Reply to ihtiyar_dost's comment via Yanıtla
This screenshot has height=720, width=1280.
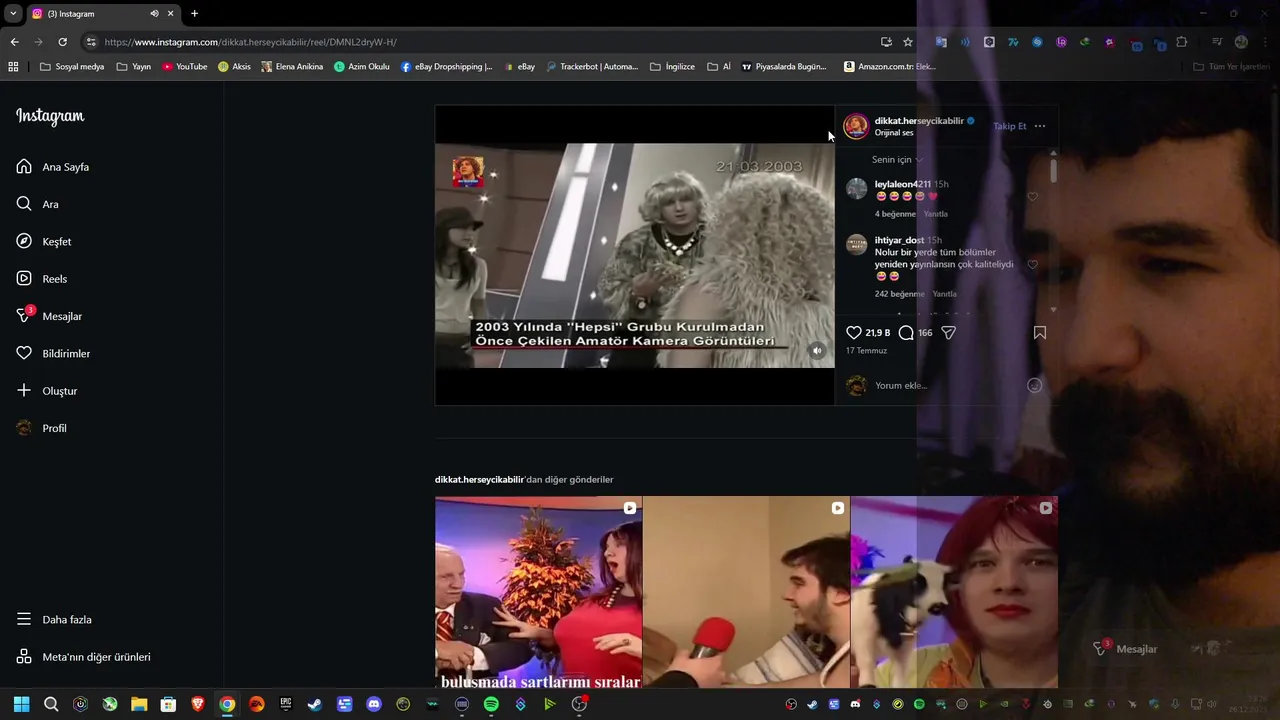945,294
